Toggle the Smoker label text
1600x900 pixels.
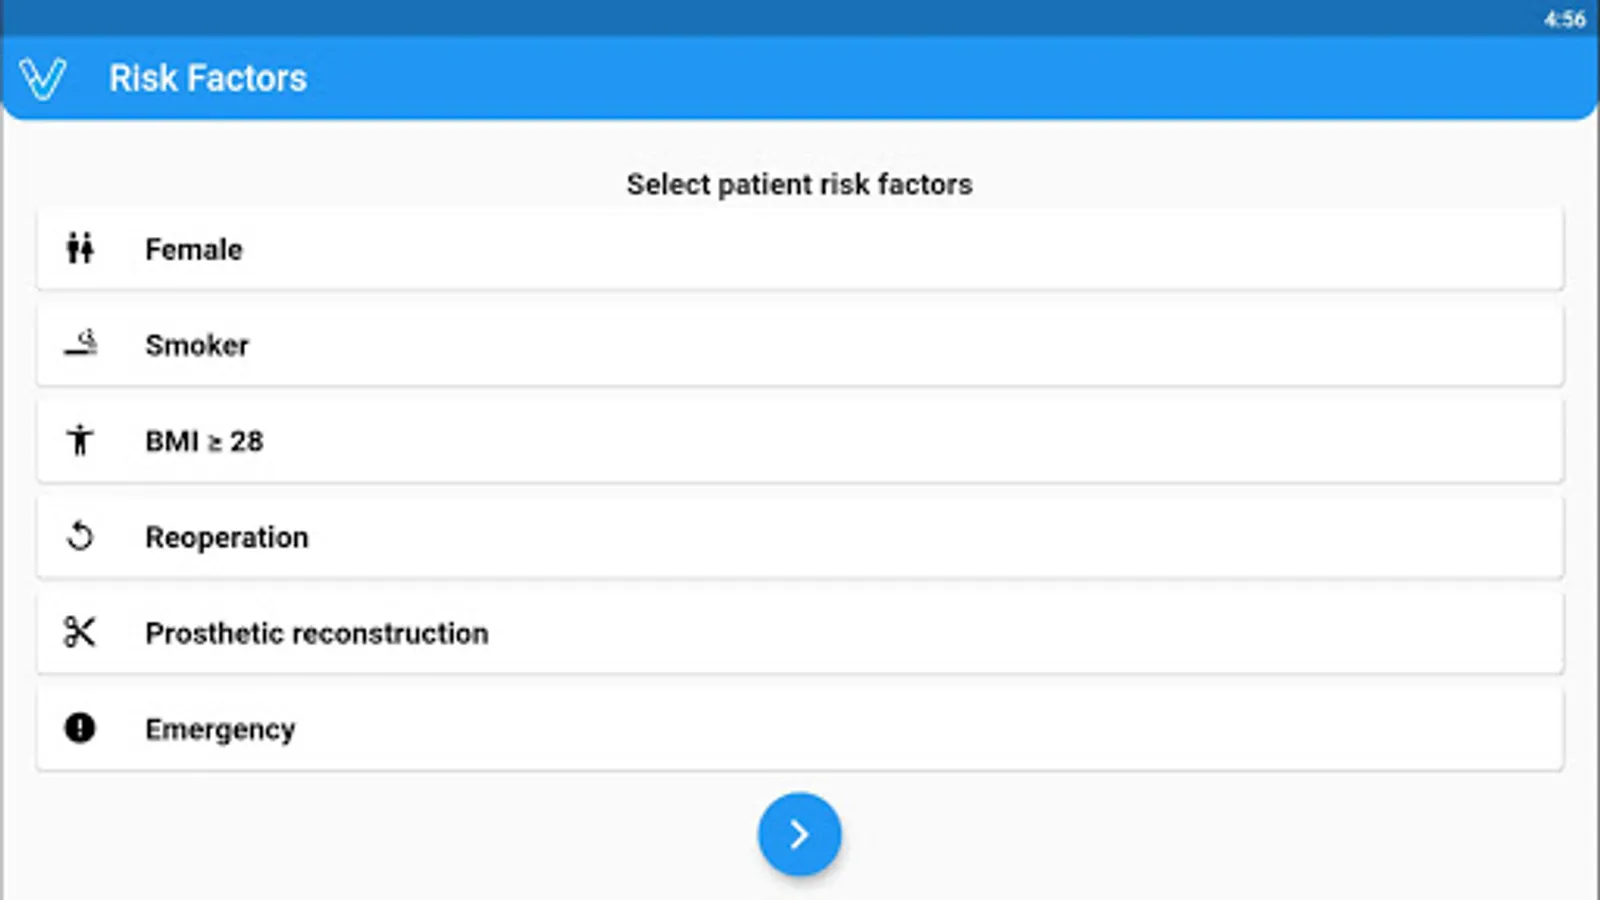pos(197,345)
